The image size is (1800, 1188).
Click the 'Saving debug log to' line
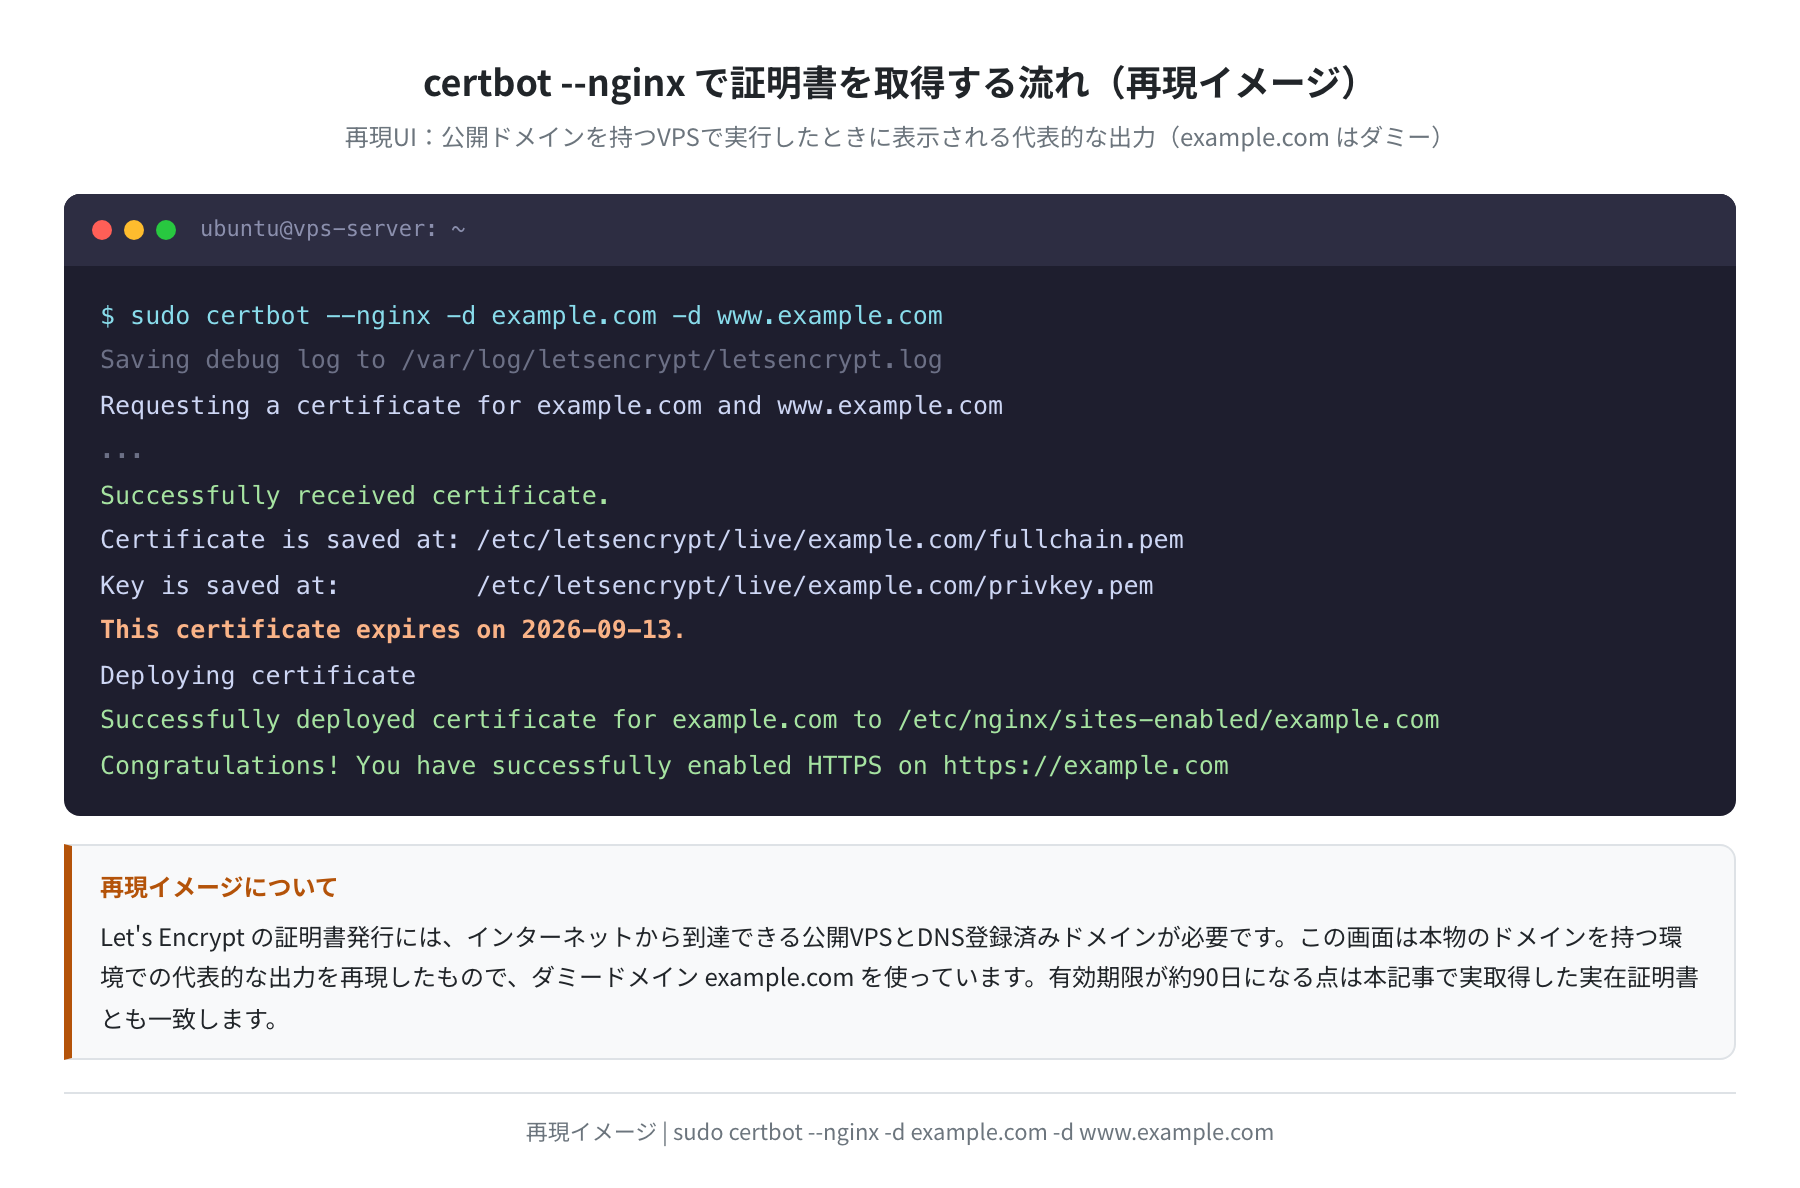pyautogui.click(x=521, y=360)
